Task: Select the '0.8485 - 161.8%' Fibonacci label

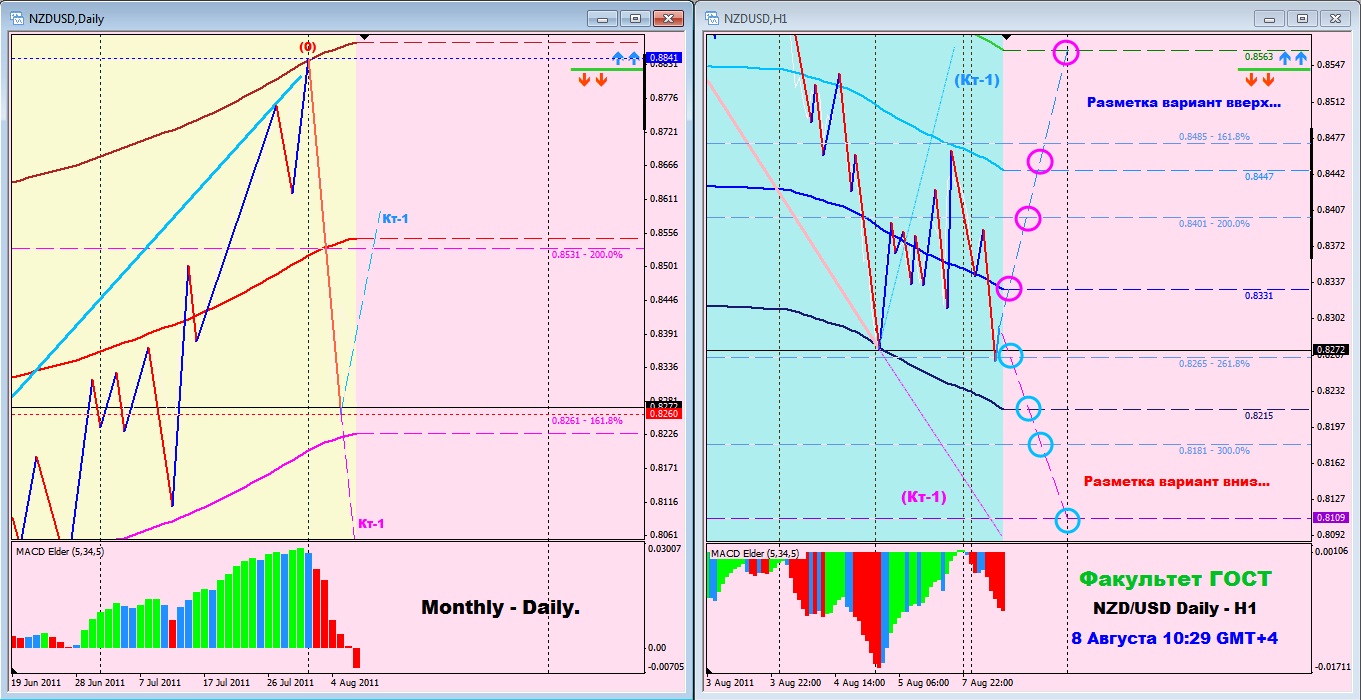Action: 1213,136
